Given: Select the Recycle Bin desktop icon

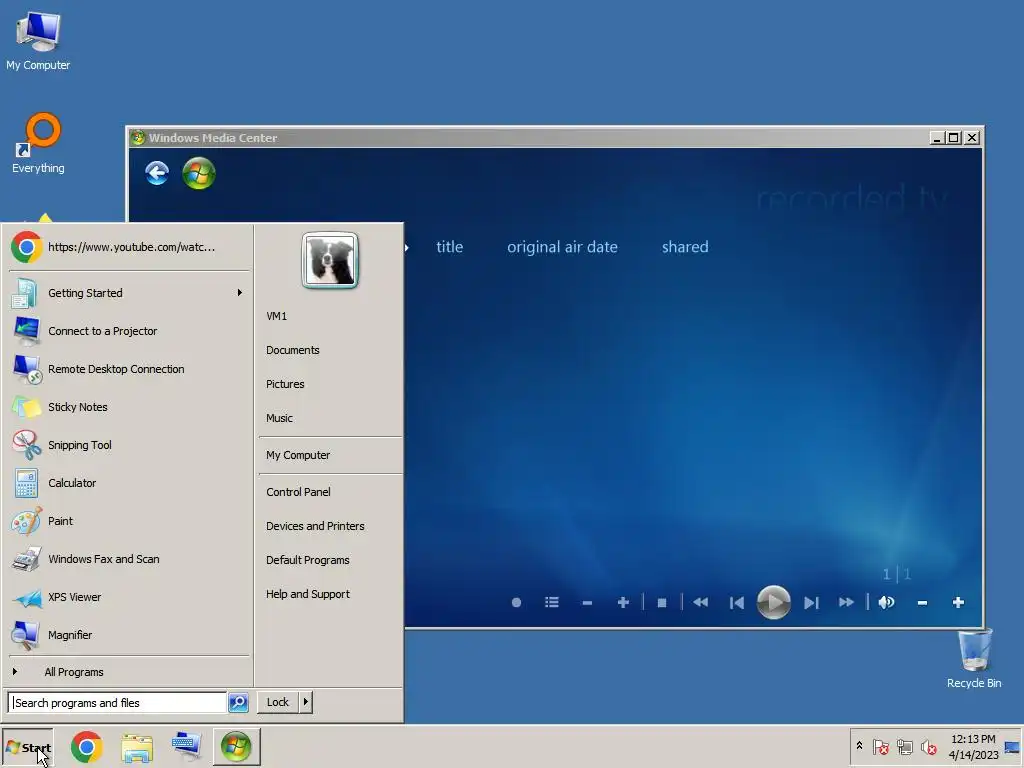Looking at the screenshot, I should pyautogui.click(x=974, y=660).
